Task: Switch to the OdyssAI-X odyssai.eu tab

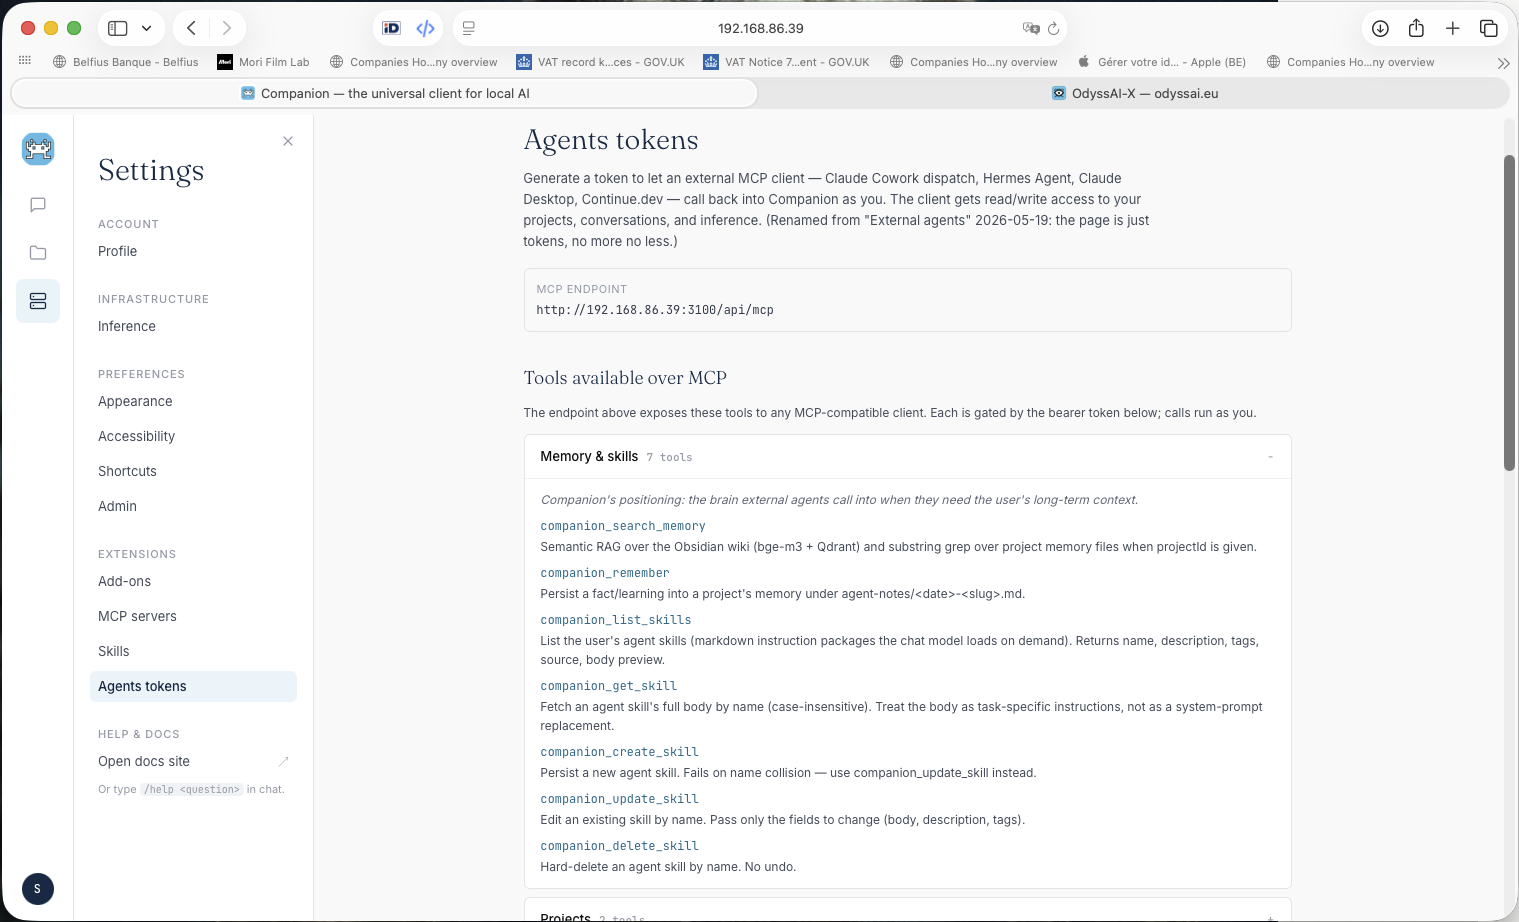Action: click(1134, 93)
